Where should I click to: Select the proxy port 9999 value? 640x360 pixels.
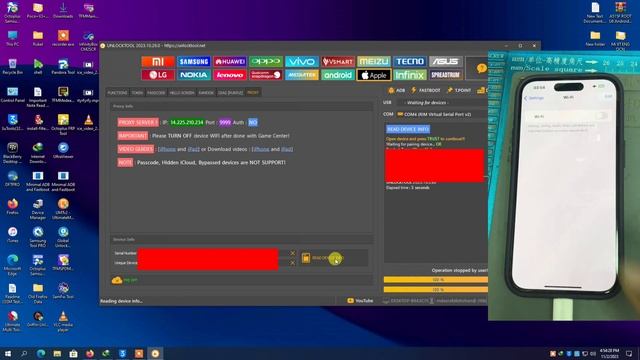[x=225, y=122]
